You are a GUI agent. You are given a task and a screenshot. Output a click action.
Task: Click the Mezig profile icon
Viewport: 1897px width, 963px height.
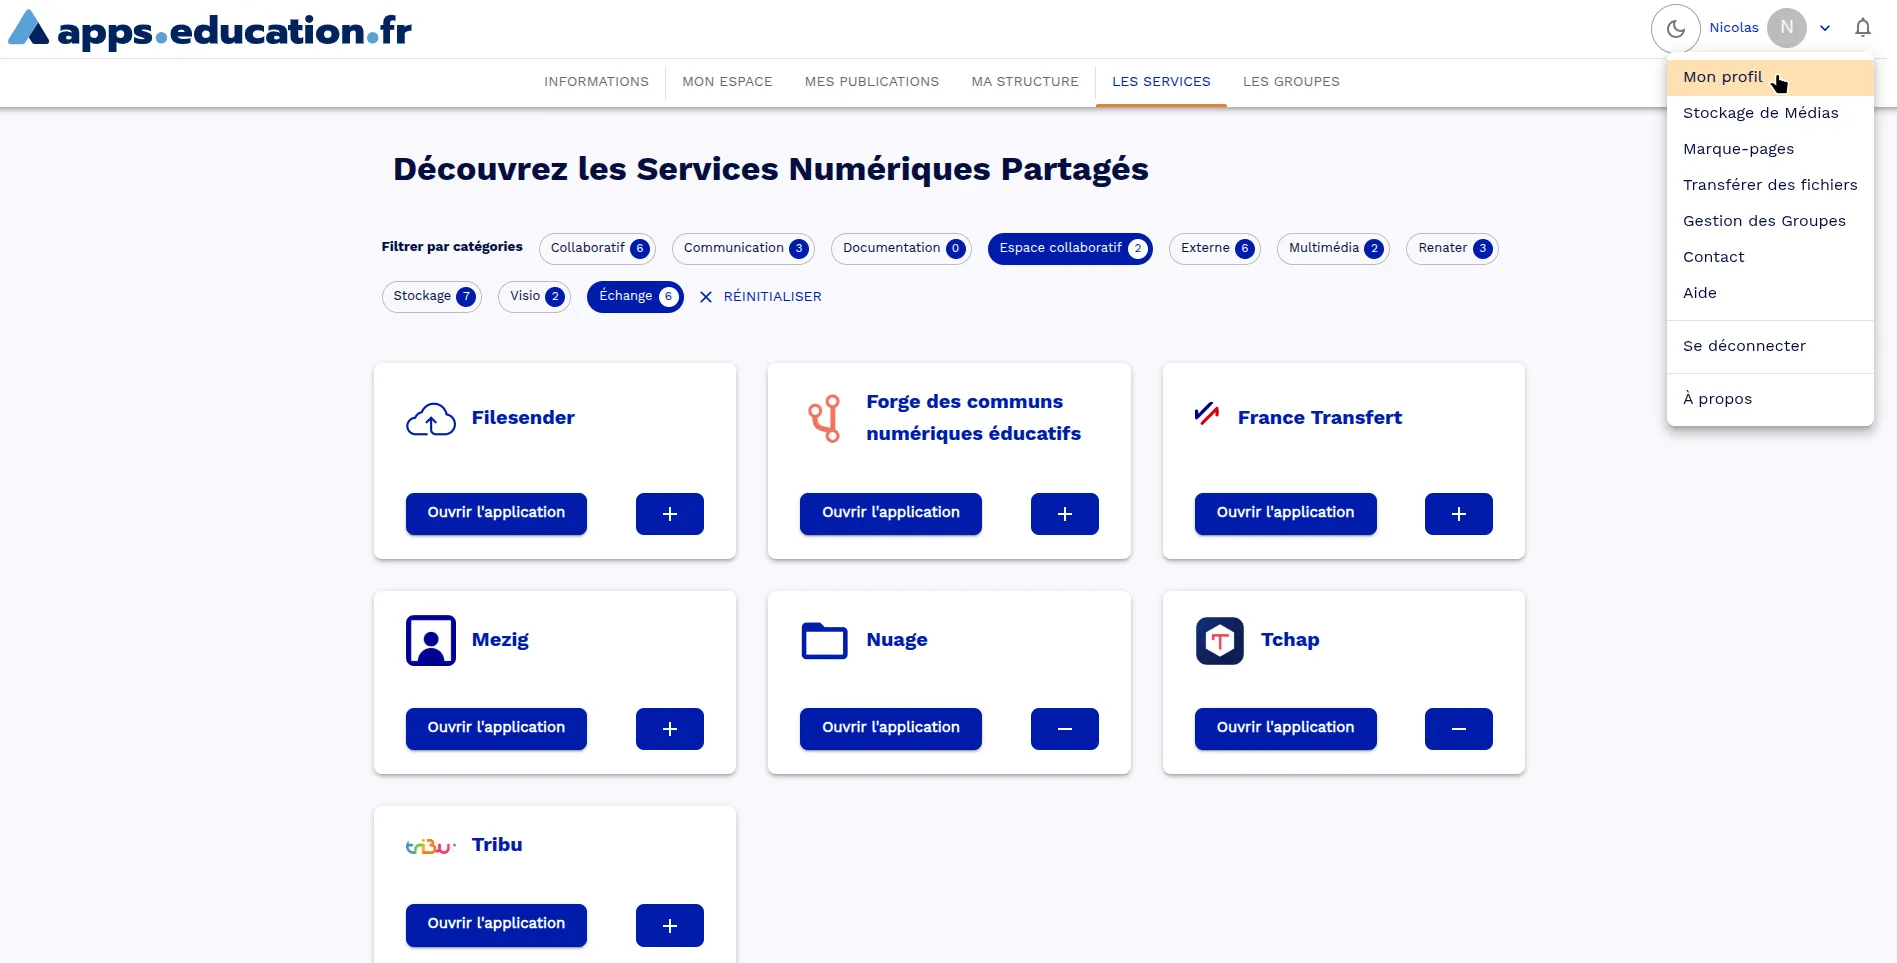[x=431, y=641]
